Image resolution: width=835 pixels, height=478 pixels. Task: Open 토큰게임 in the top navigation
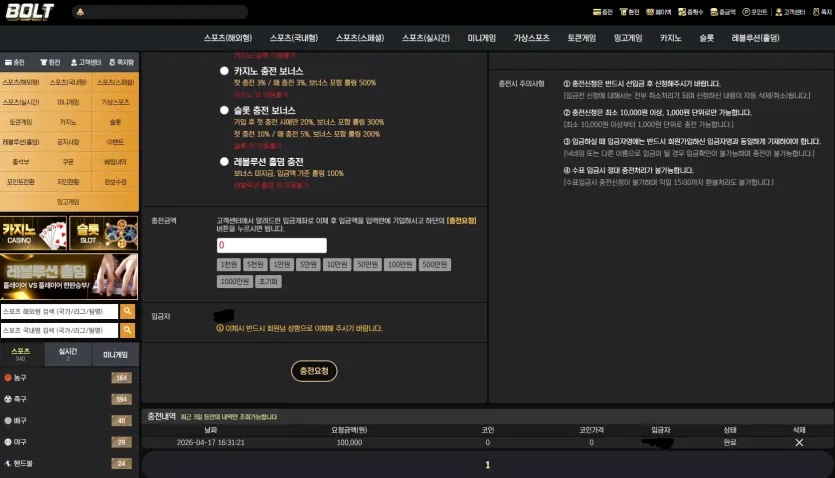pyautogui.click(x=582, y=38)
